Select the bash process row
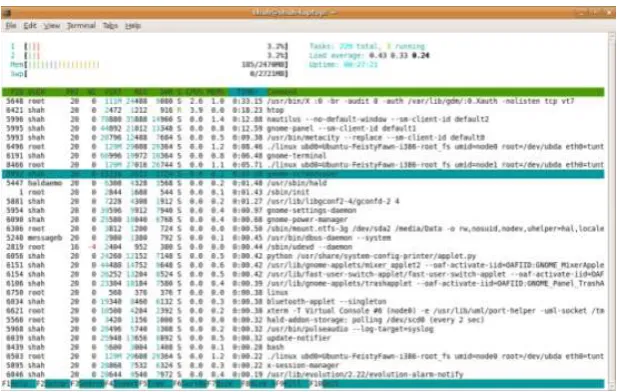Screen dimensions: 617x392 [303, 347]
